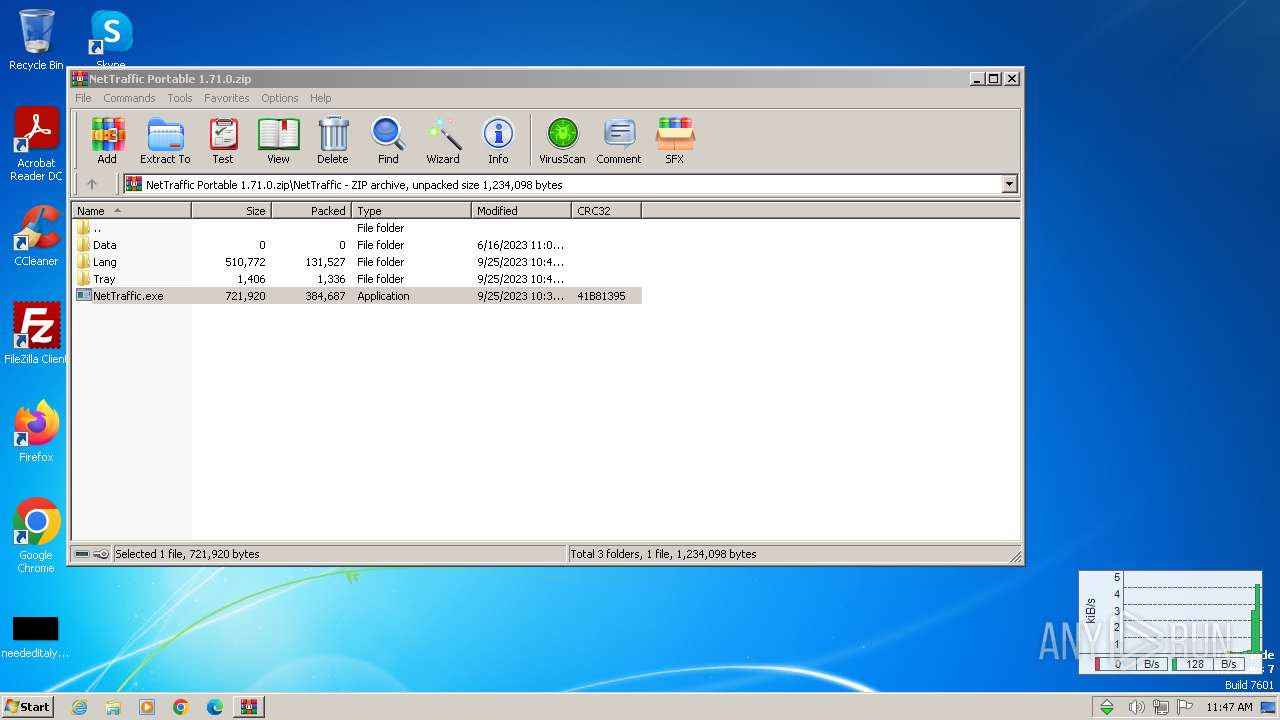This screenshot has width=1280, height=720.
Task: Open the Options menu
Action: pyautogui.click(x=280, y=98)
